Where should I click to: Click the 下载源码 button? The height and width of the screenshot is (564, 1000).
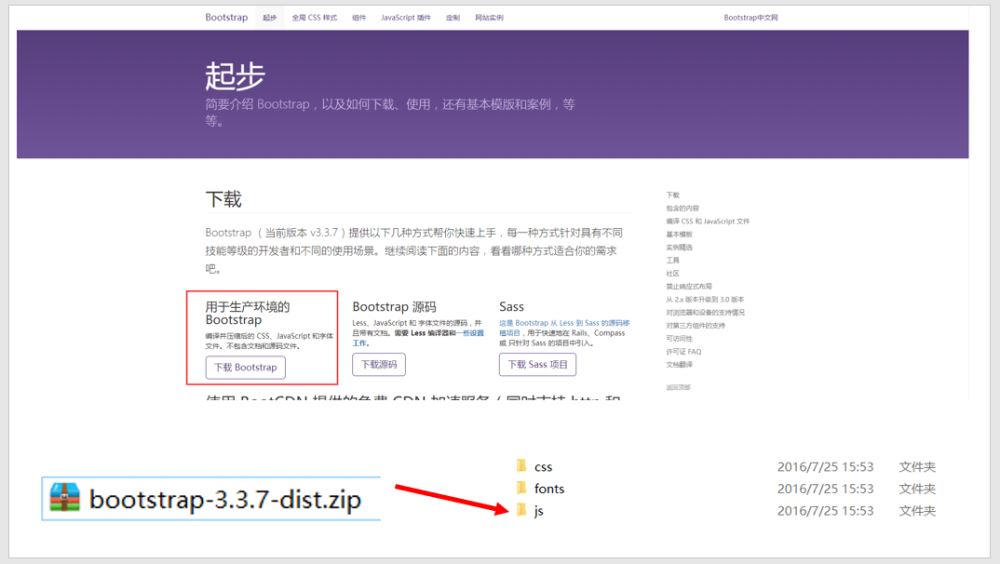click(379, 364)
